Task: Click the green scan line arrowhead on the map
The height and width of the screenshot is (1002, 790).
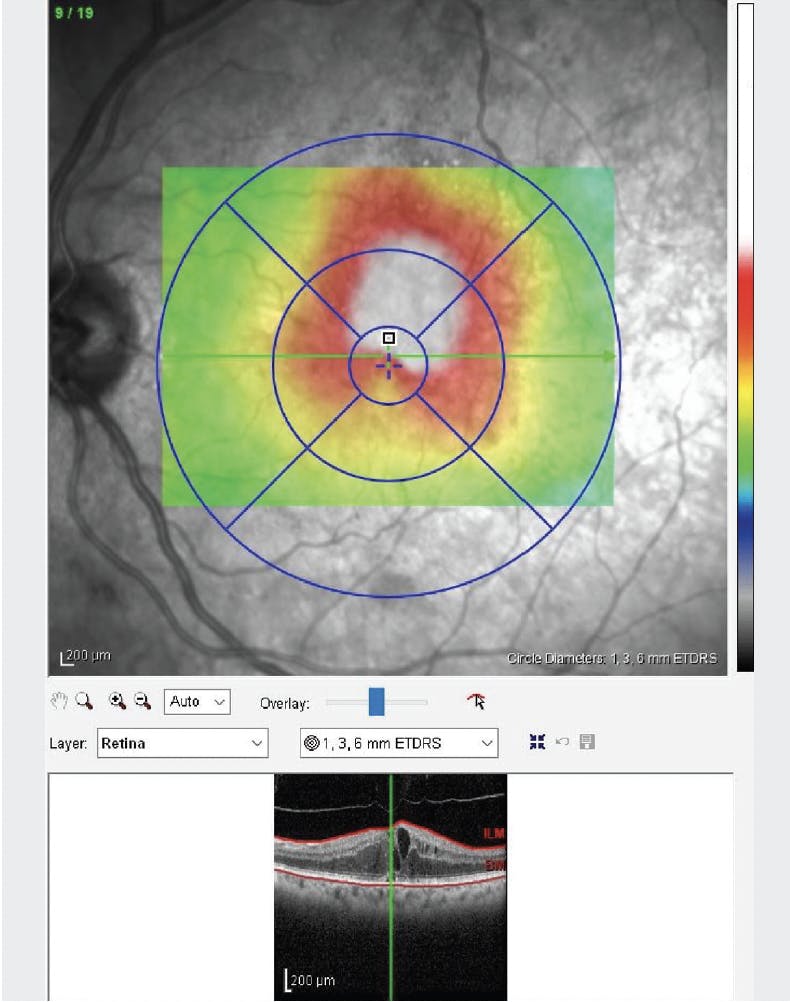Action: tap(610, 356)
